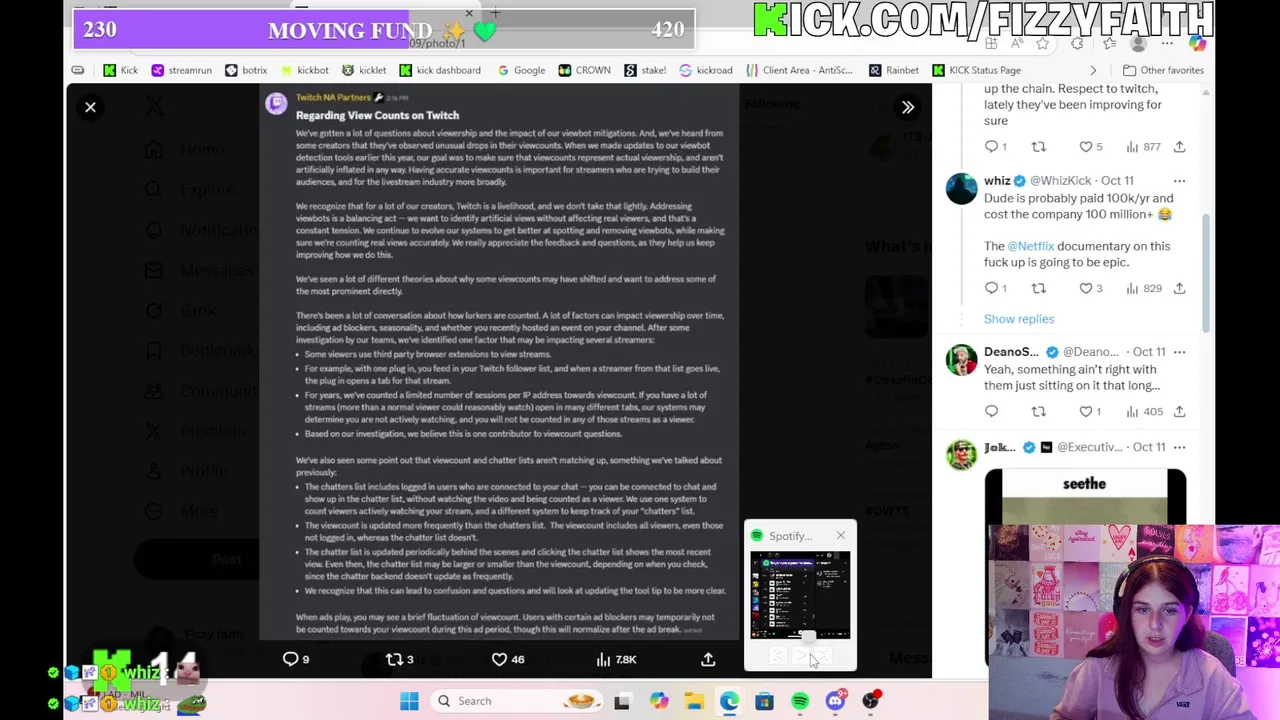This screenshot has height=720, width=1280.
Task: Open the more menu on Jok's comment
Action: (x=1179, y=447)
